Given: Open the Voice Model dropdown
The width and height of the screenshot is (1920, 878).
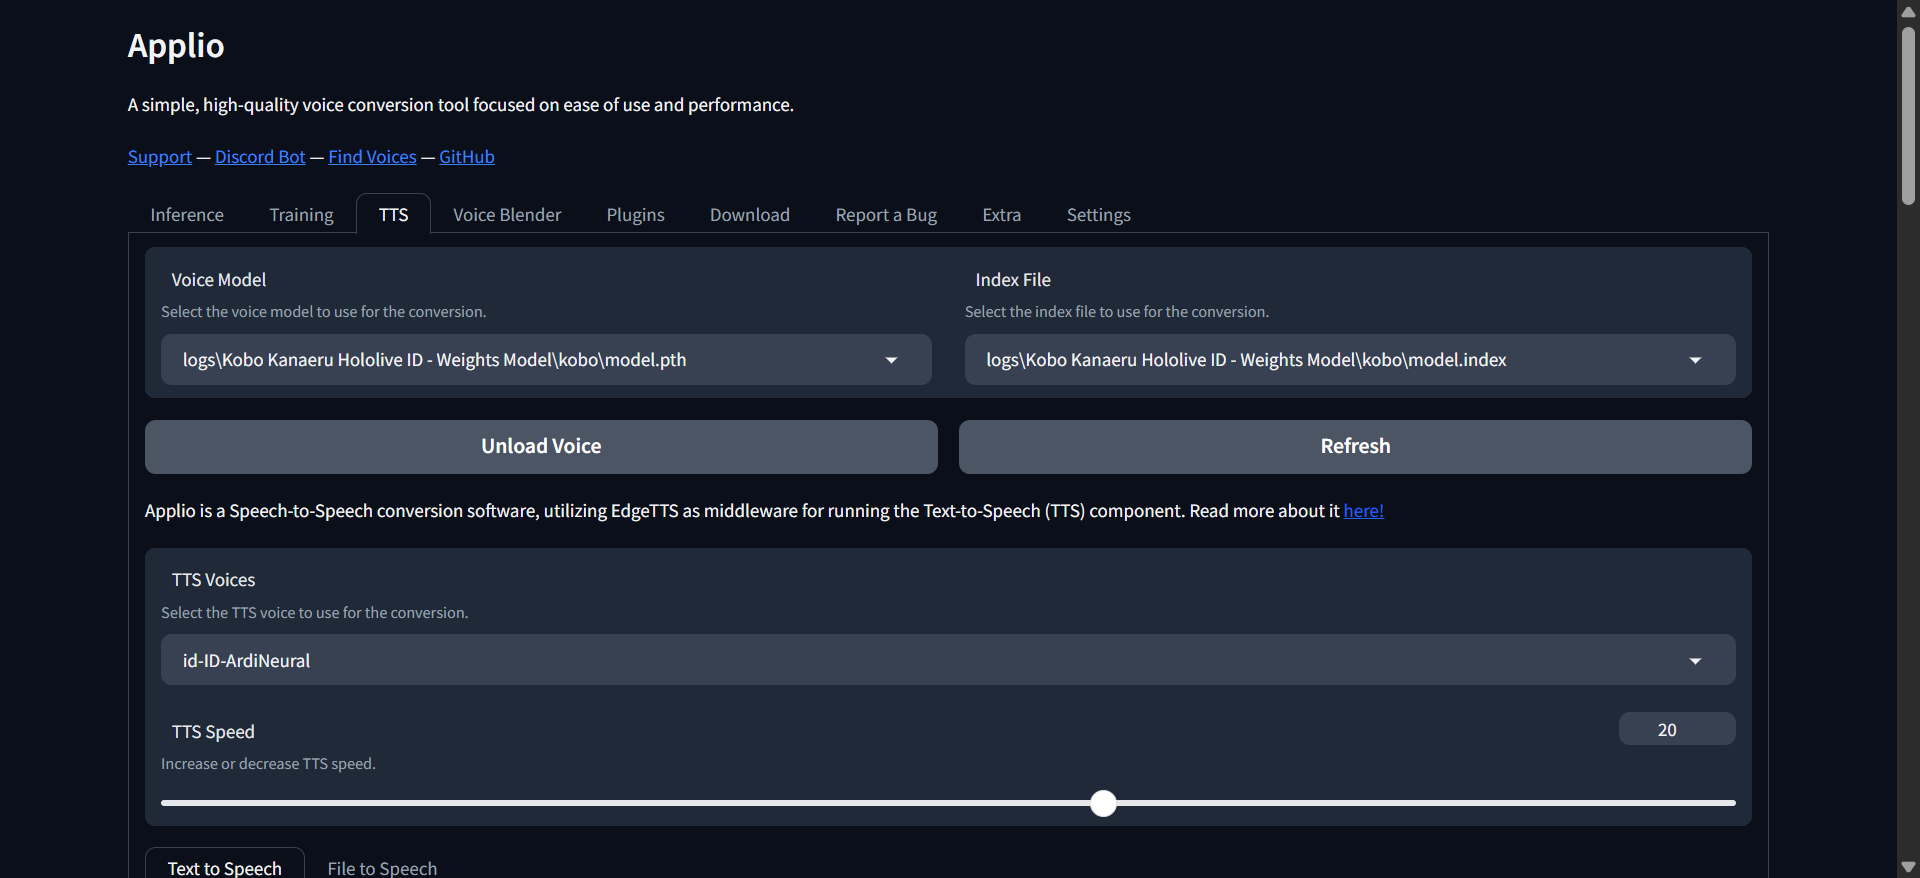Looking at the screenshot, I should [545, 360].
